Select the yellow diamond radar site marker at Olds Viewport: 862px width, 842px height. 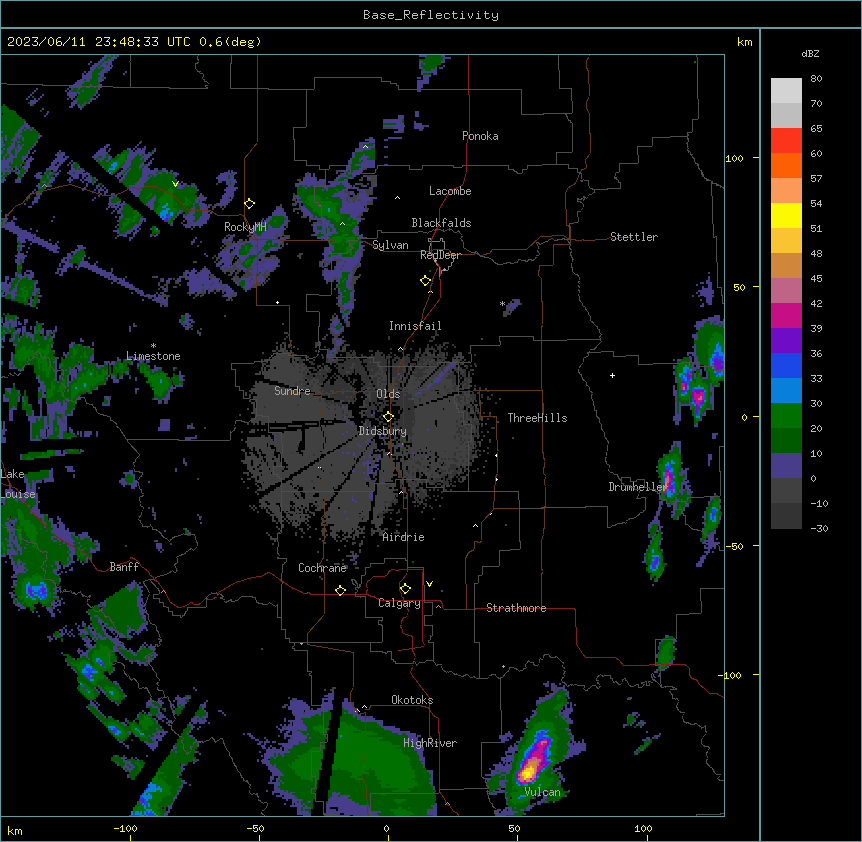[389, 417]
